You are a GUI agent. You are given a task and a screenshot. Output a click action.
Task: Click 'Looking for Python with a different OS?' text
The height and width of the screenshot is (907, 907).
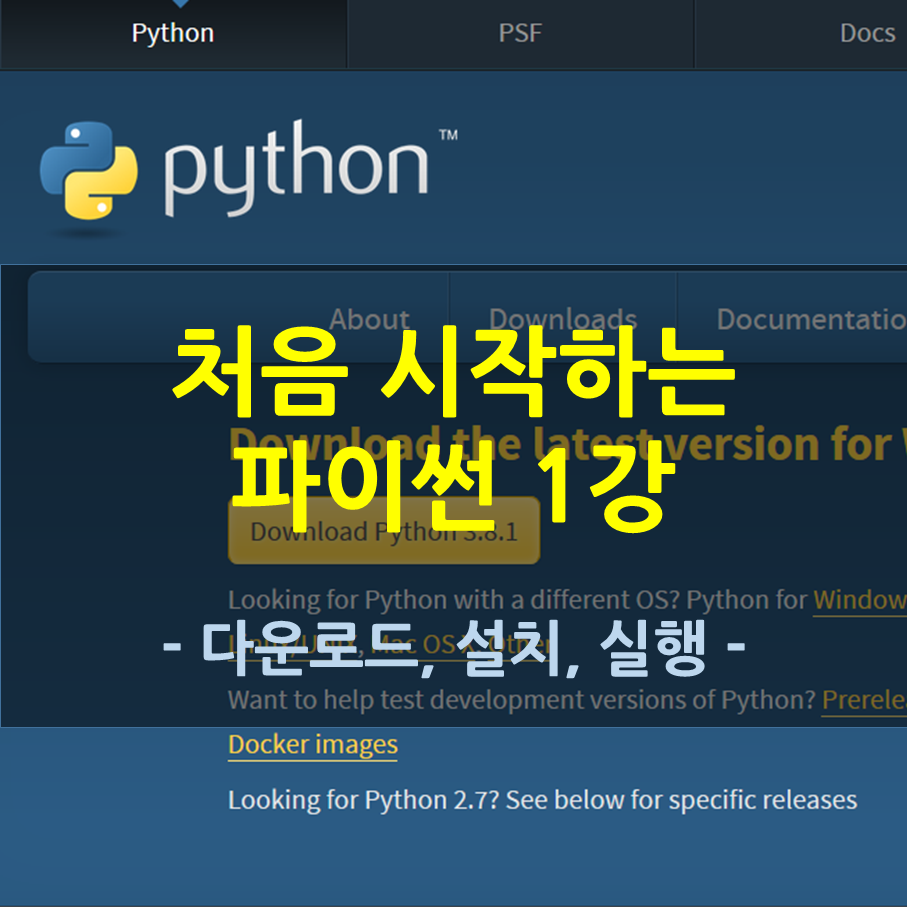point(454,600)
